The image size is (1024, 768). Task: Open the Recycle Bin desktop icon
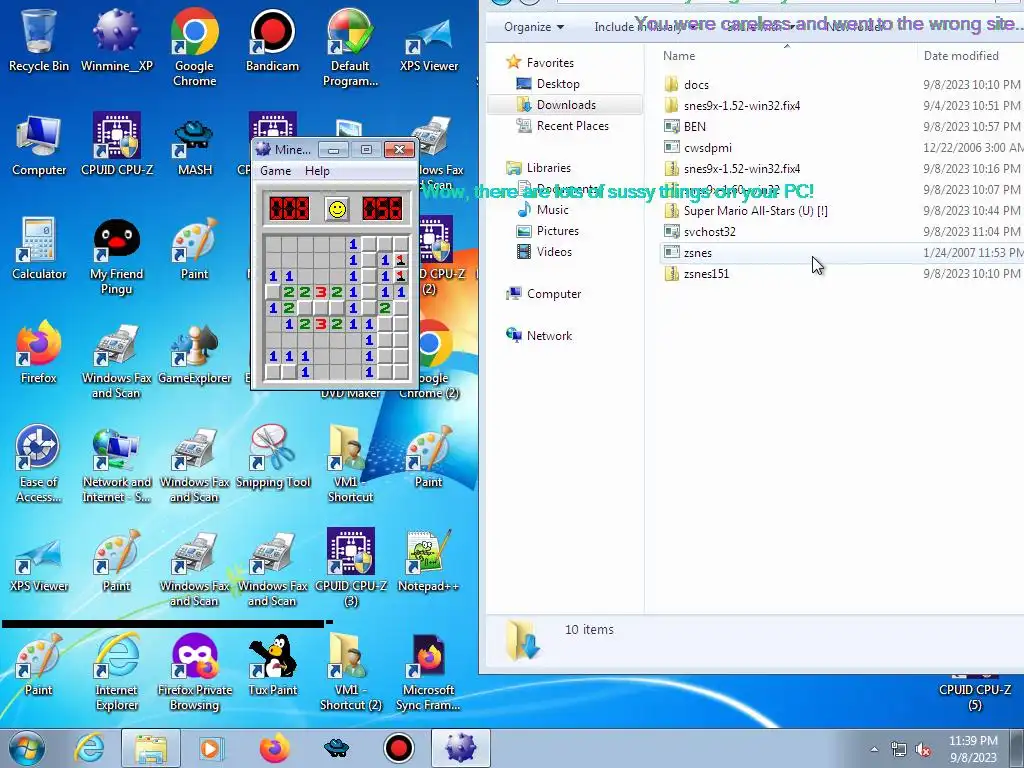click(x=39, y=39)
